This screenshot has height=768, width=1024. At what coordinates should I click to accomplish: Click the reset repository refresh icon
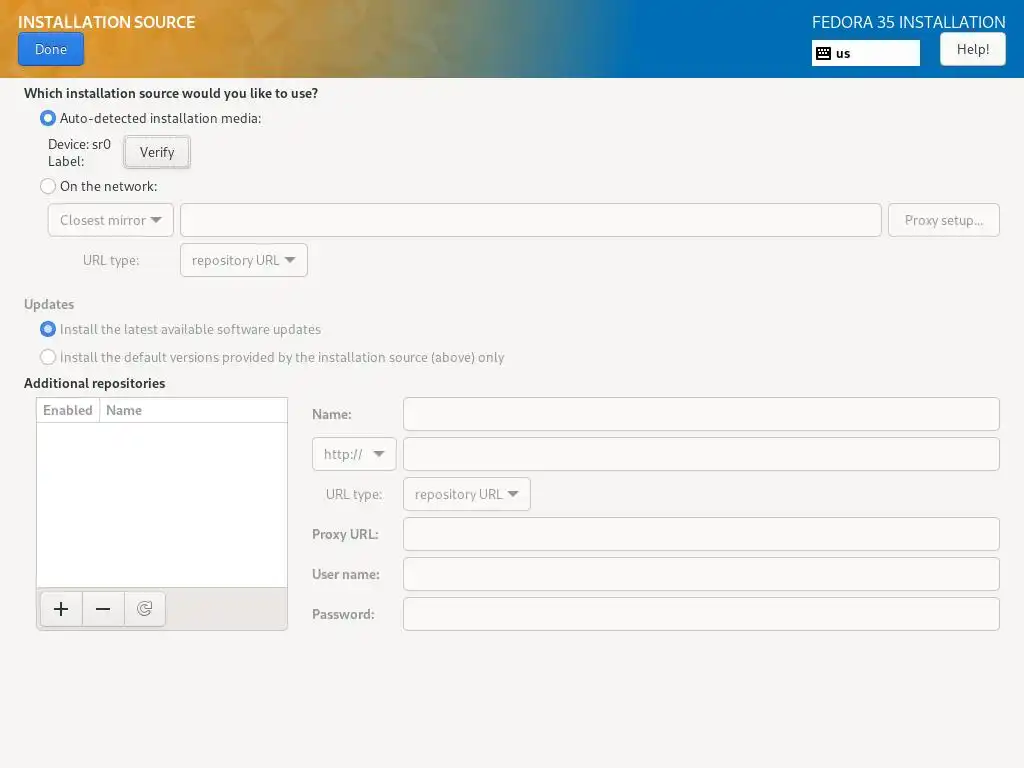tap(144, 609)
